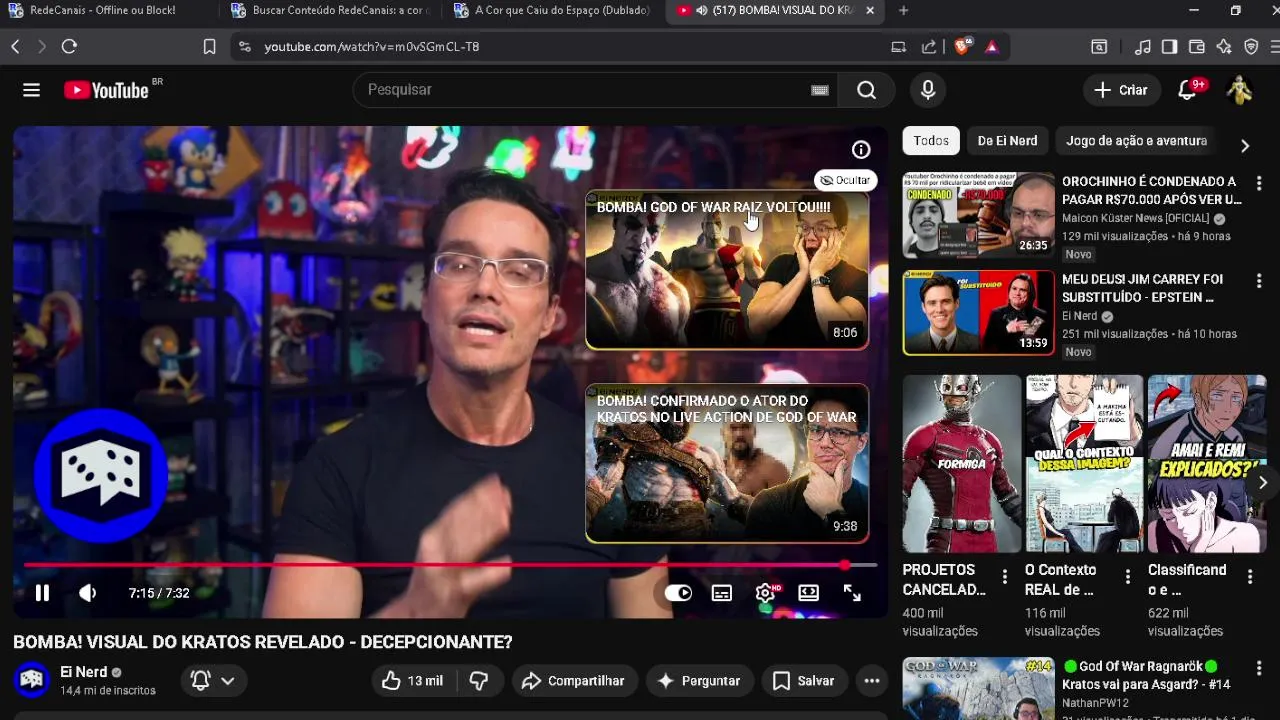Open options for 'Classificand o e' short

click(1250, 577)
